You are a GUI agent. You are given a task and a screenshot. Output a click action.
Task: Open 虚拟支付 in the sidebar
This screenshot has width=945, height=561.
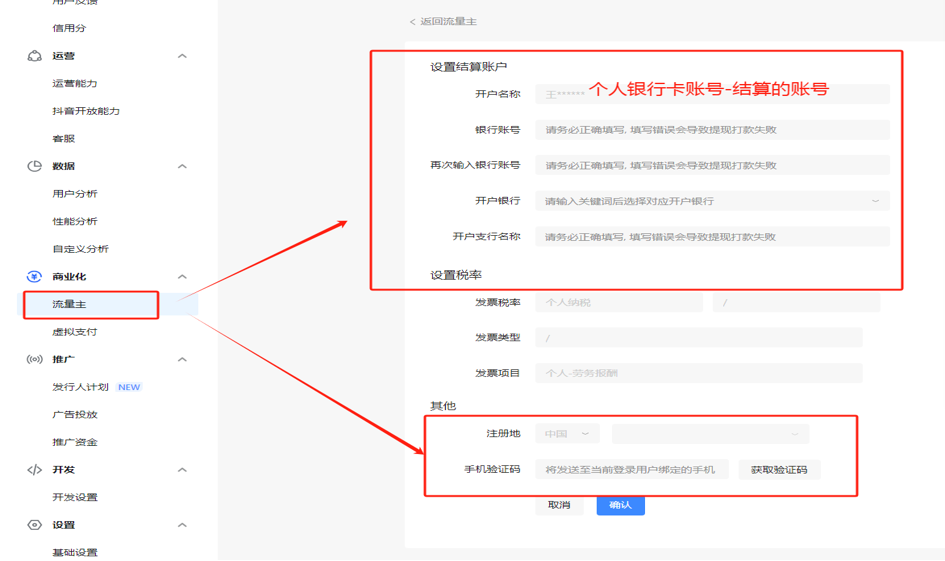[75, 332]
